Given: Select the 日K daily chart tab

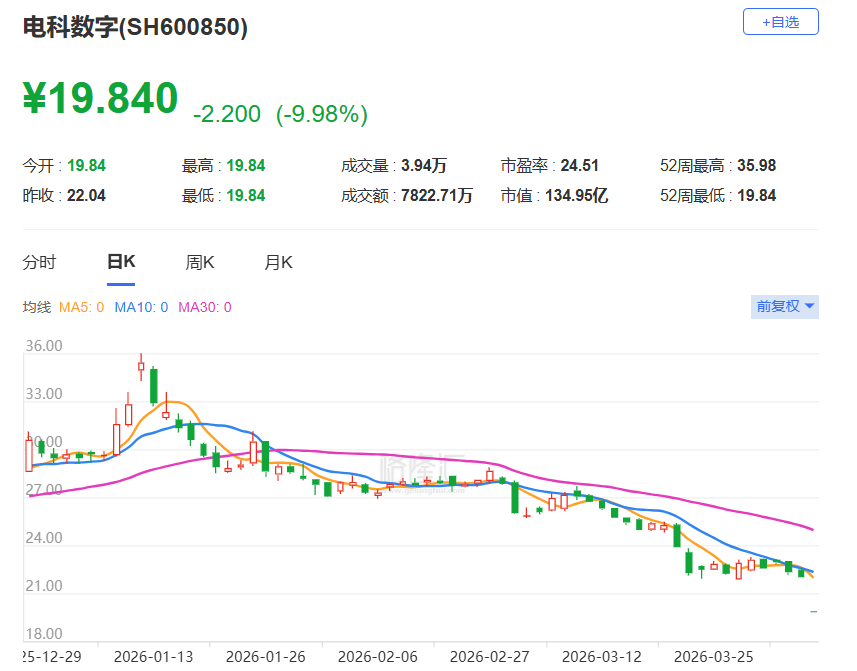Looking at the screenshot, I should 121,262.
